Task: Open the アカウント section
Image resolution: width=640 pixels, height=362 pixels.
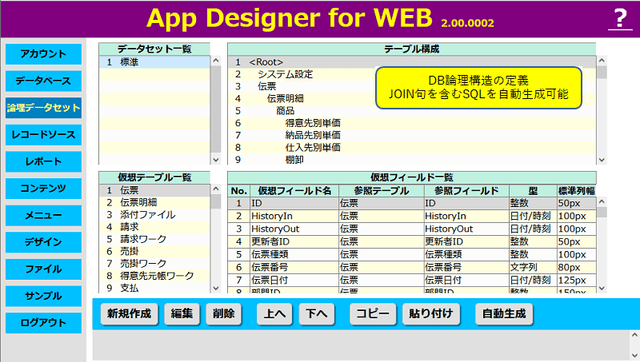Action: [43, 54]
